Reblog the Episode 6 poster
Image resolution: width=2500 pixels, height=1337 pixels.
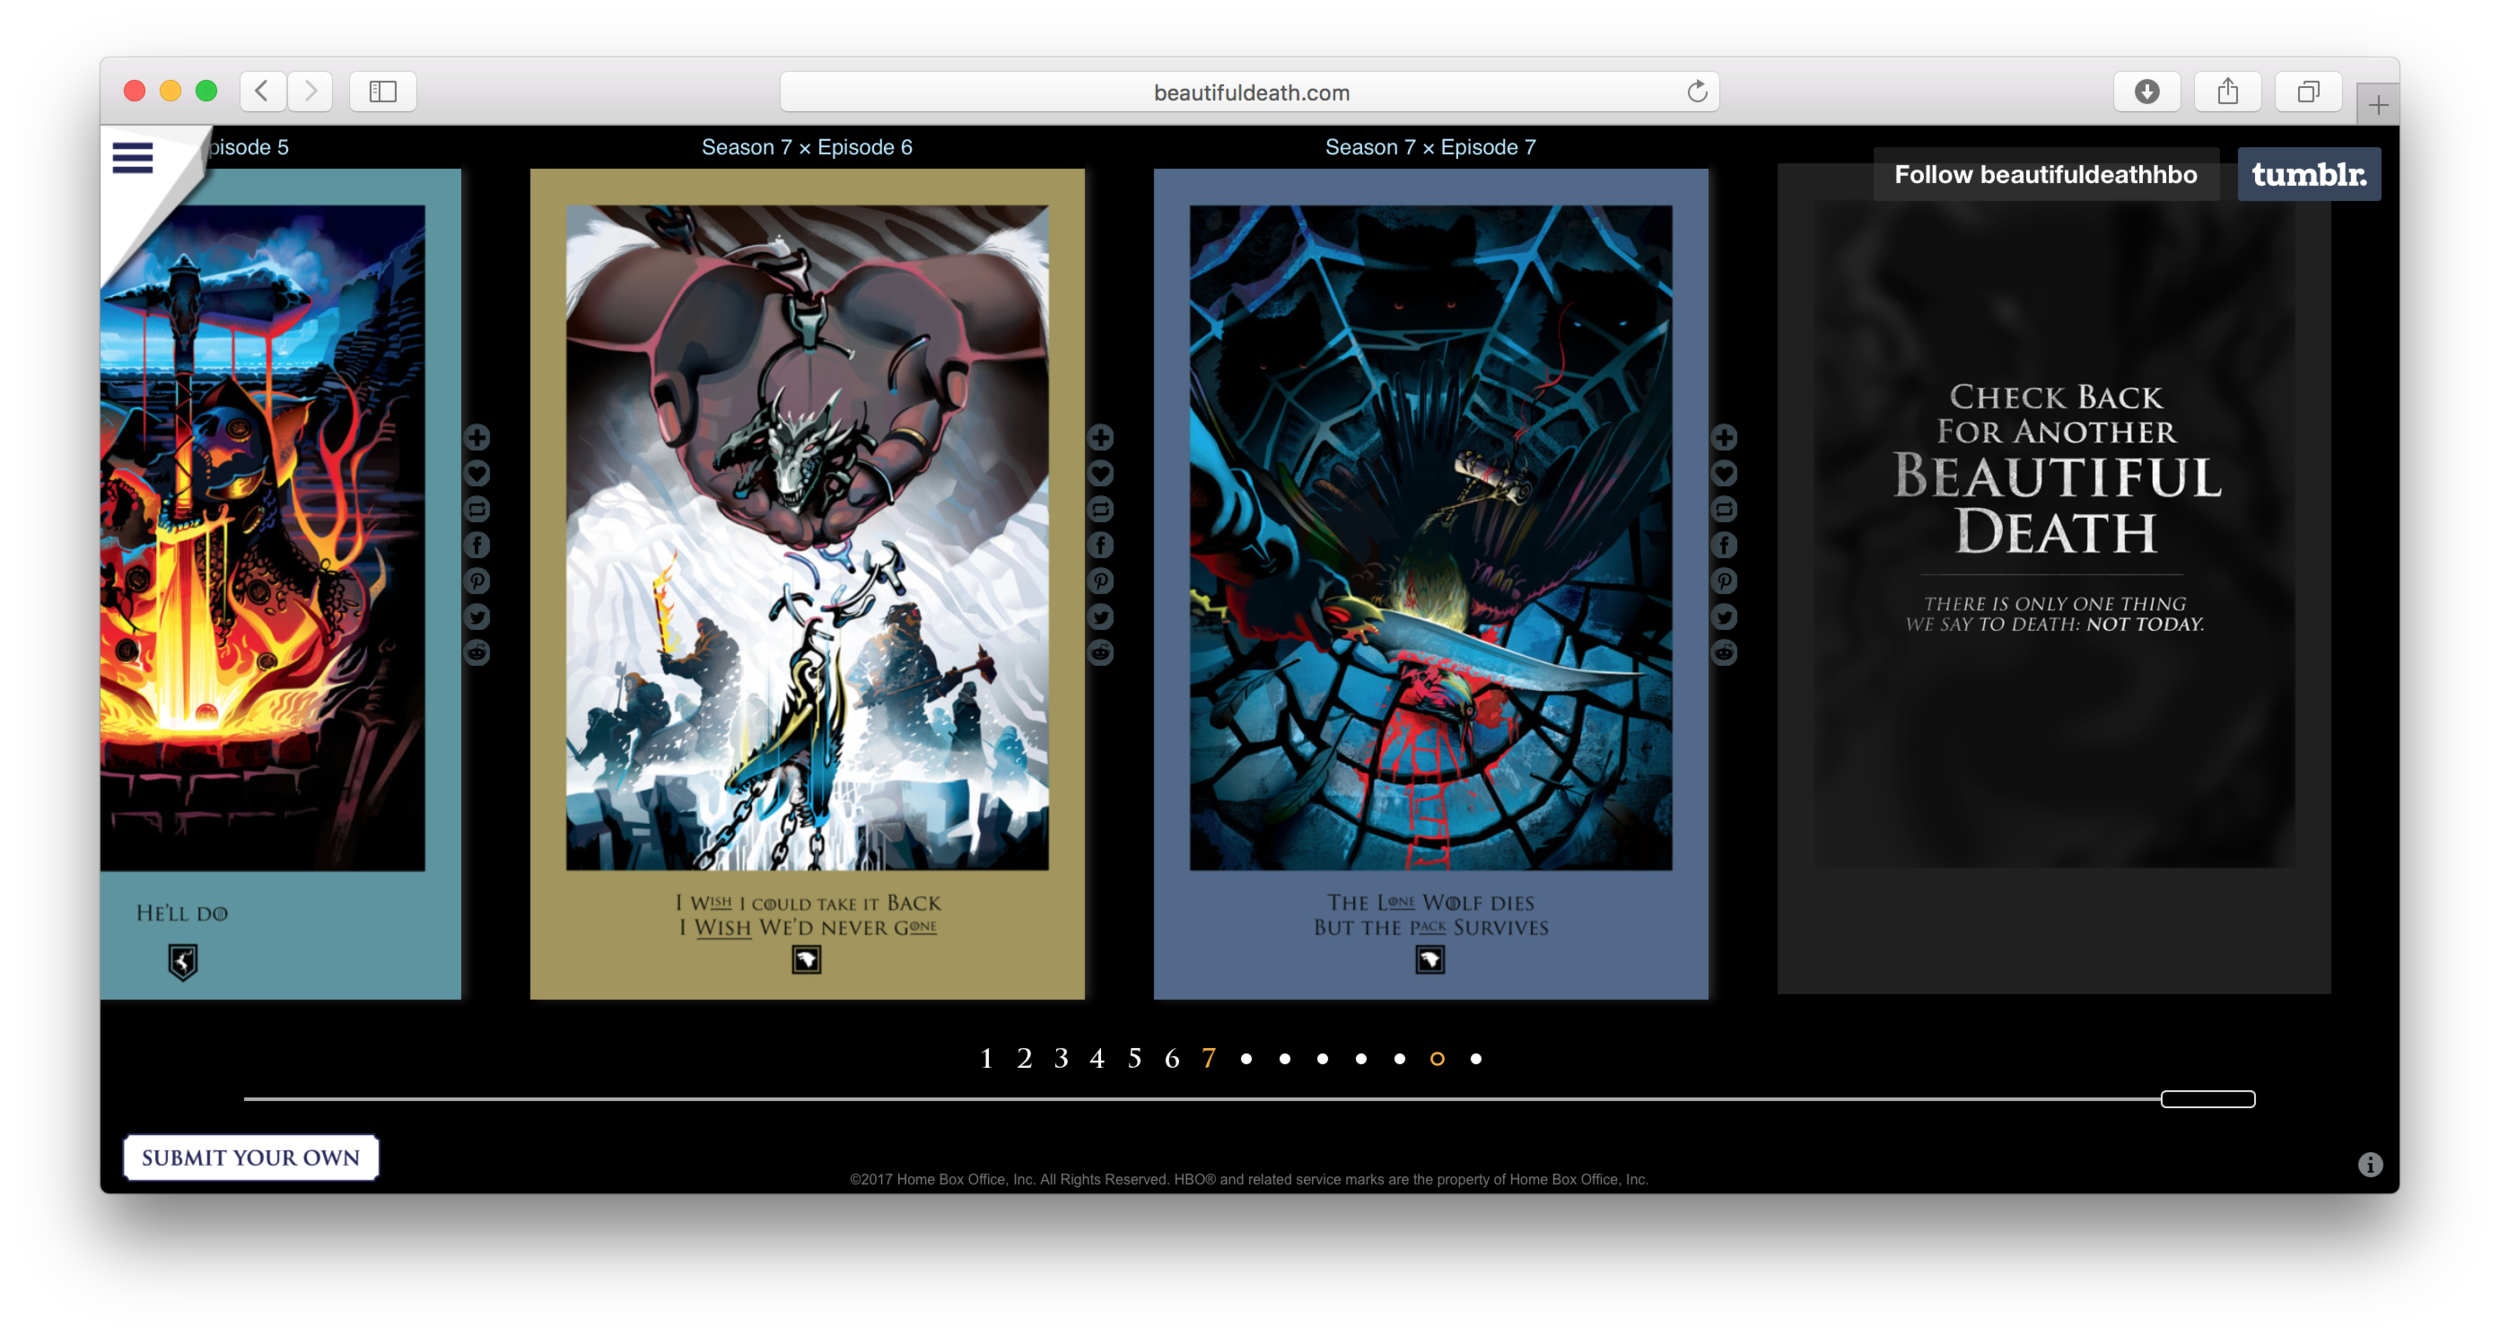pyautogui.click(x=1100, y=510)
